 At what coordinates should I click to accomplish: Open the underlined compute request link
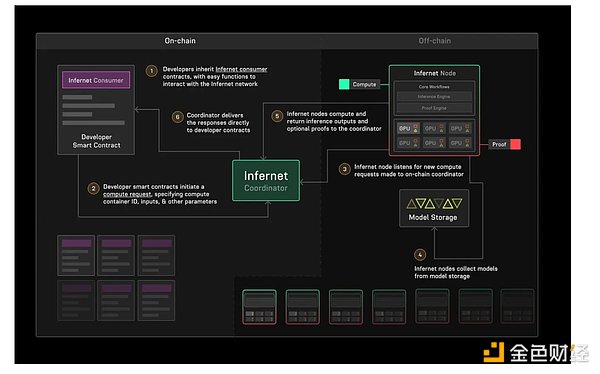(x=127, y=194)
